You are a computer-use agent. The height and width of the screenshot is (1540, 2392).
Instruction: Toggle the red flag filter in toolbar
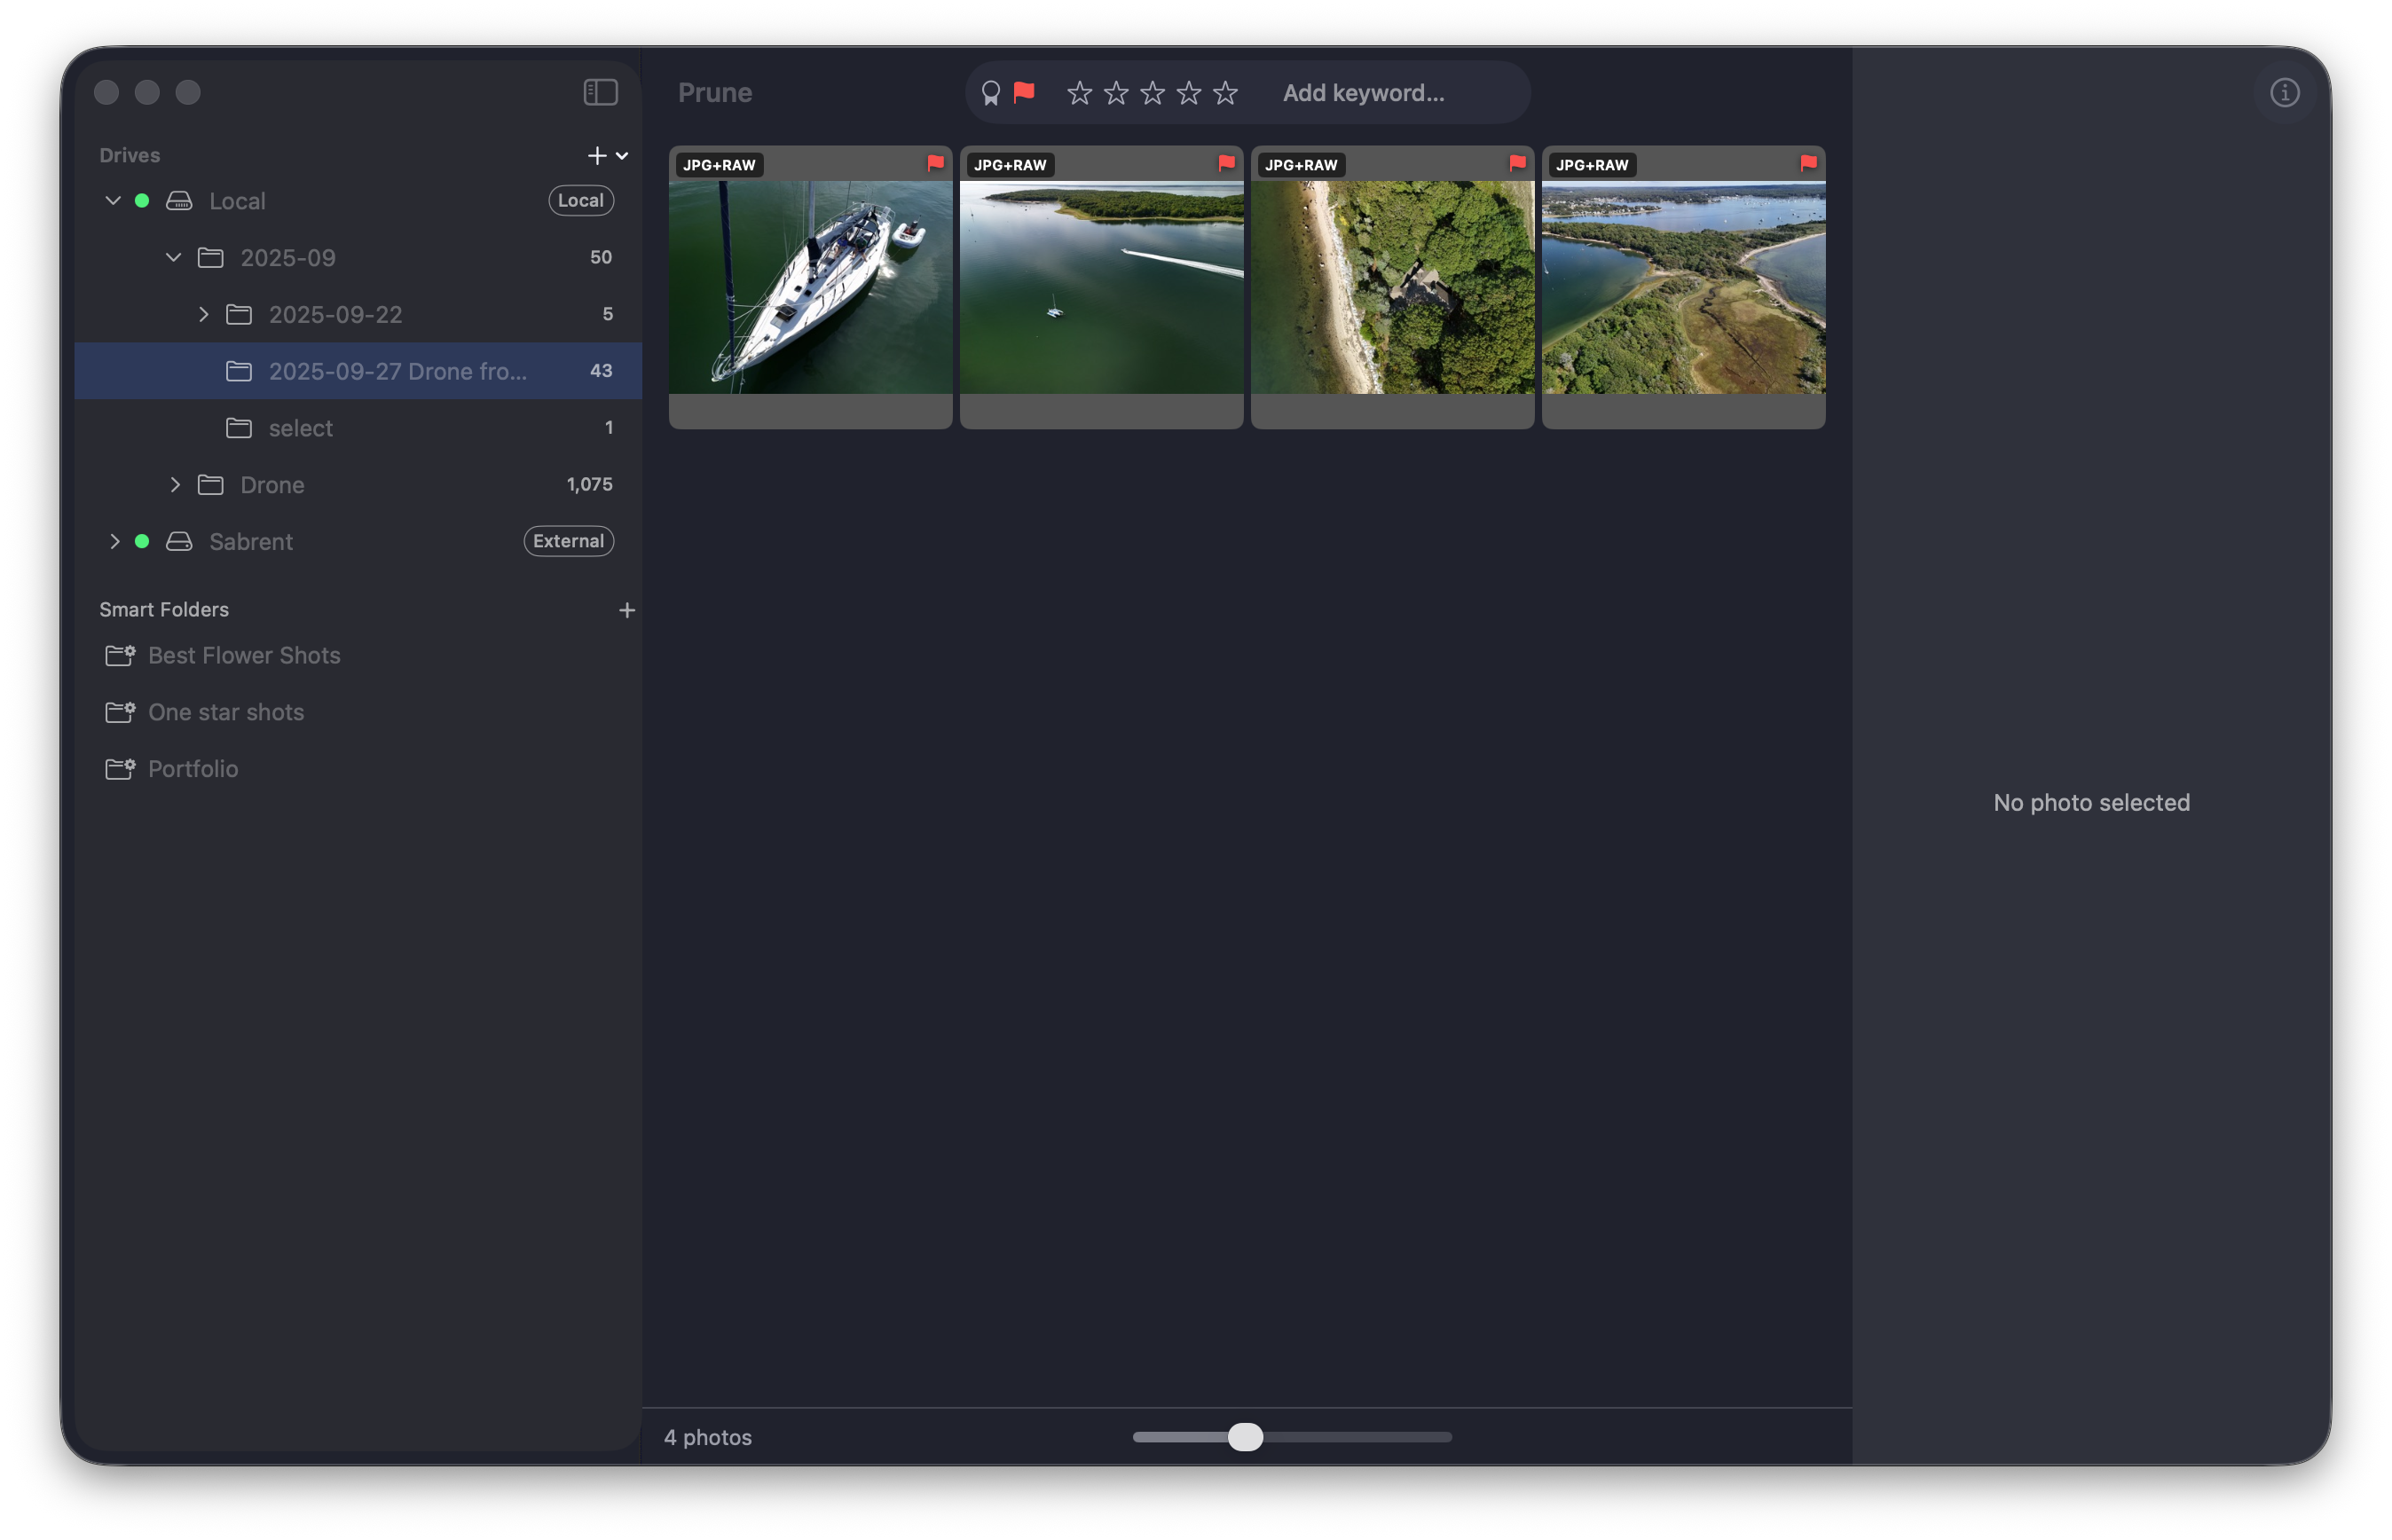[1023, 92]
